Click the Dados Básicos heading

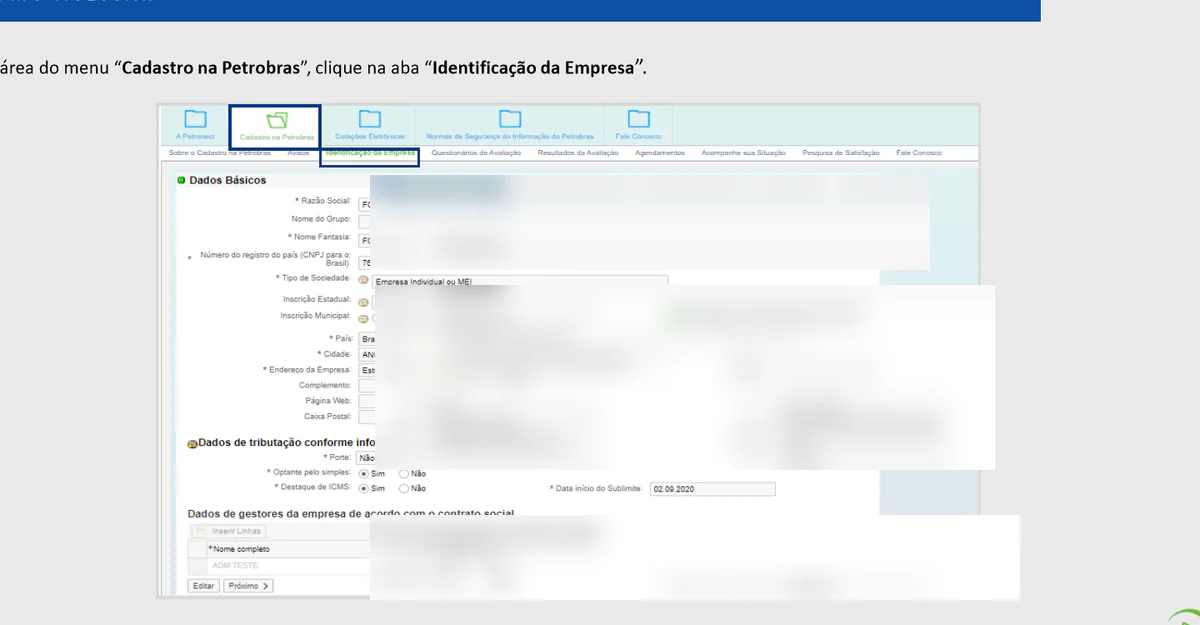228,181
